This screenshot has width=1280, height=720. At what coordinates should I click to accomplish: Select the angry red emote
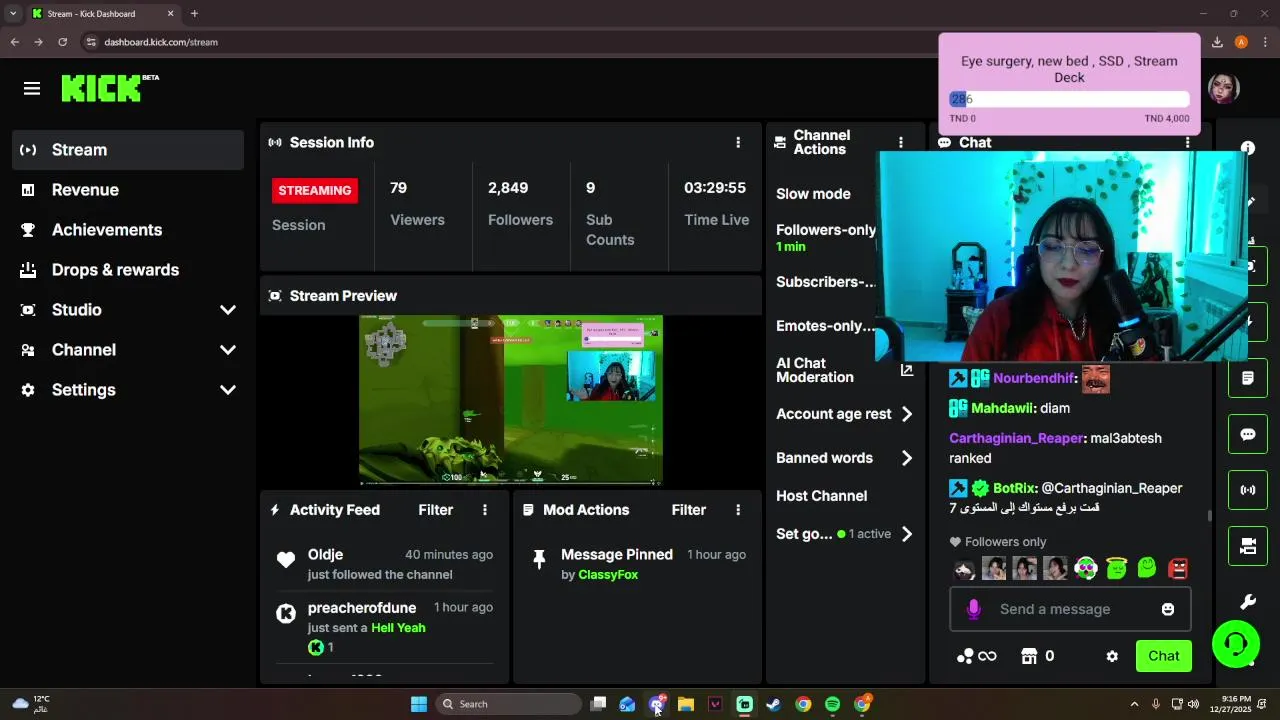(1178, 569)
